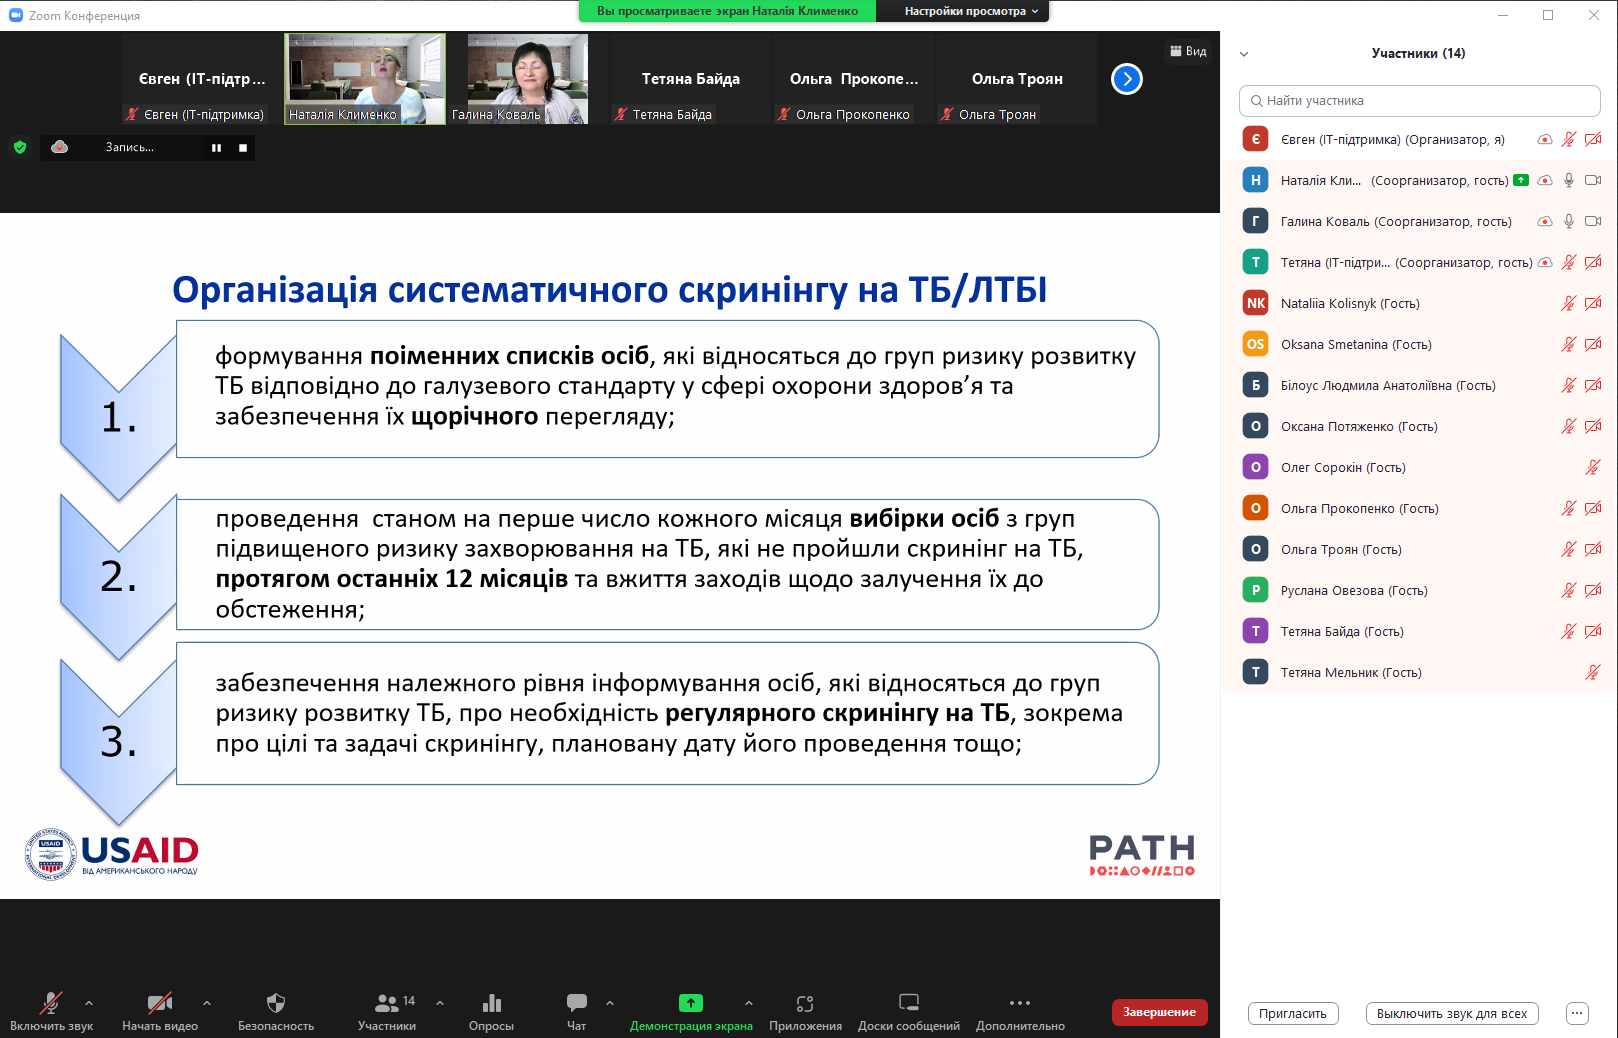Open the Security shield icon
Image resolution: width=1618 pixels, height=1038 pixels.
(276, 1003)
